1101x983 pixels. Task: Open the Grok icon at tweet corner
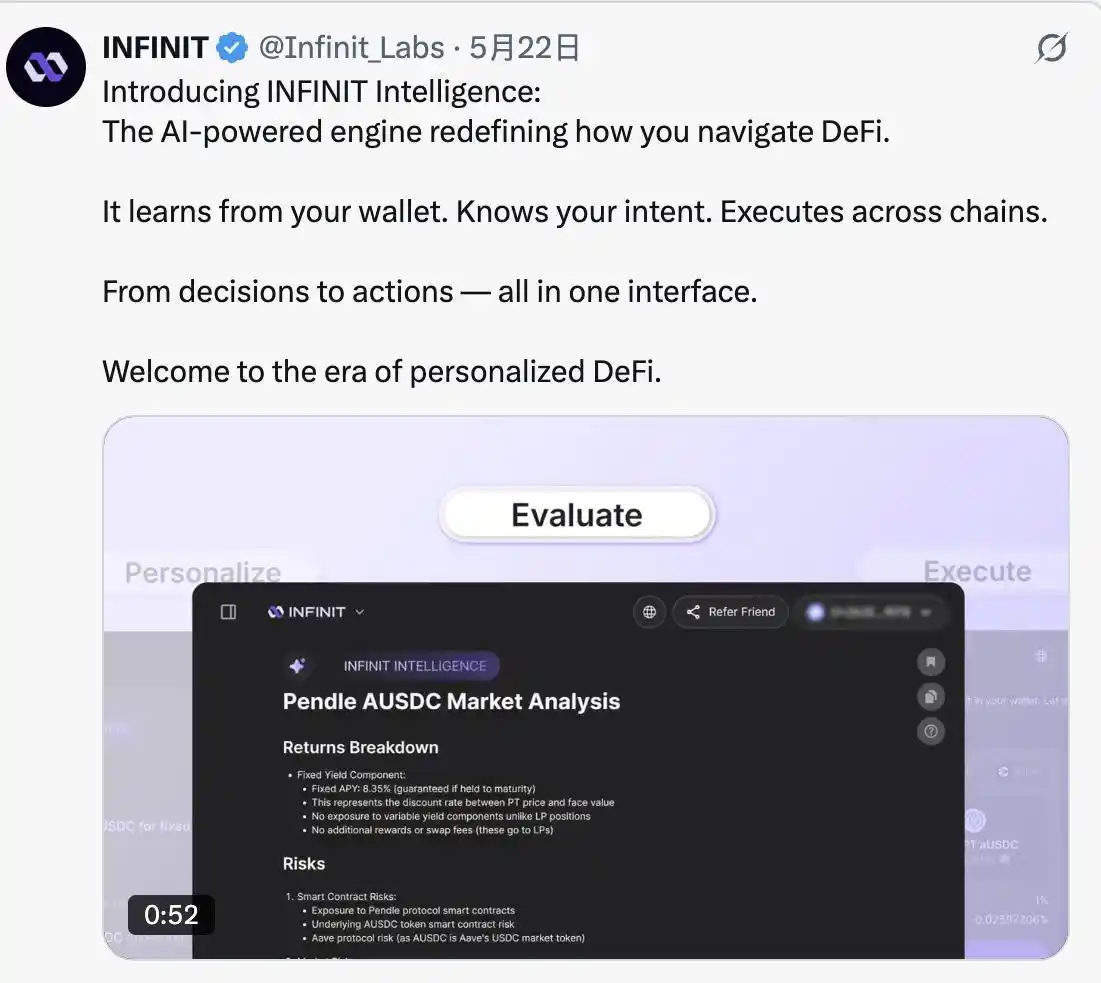[1051, 48]
